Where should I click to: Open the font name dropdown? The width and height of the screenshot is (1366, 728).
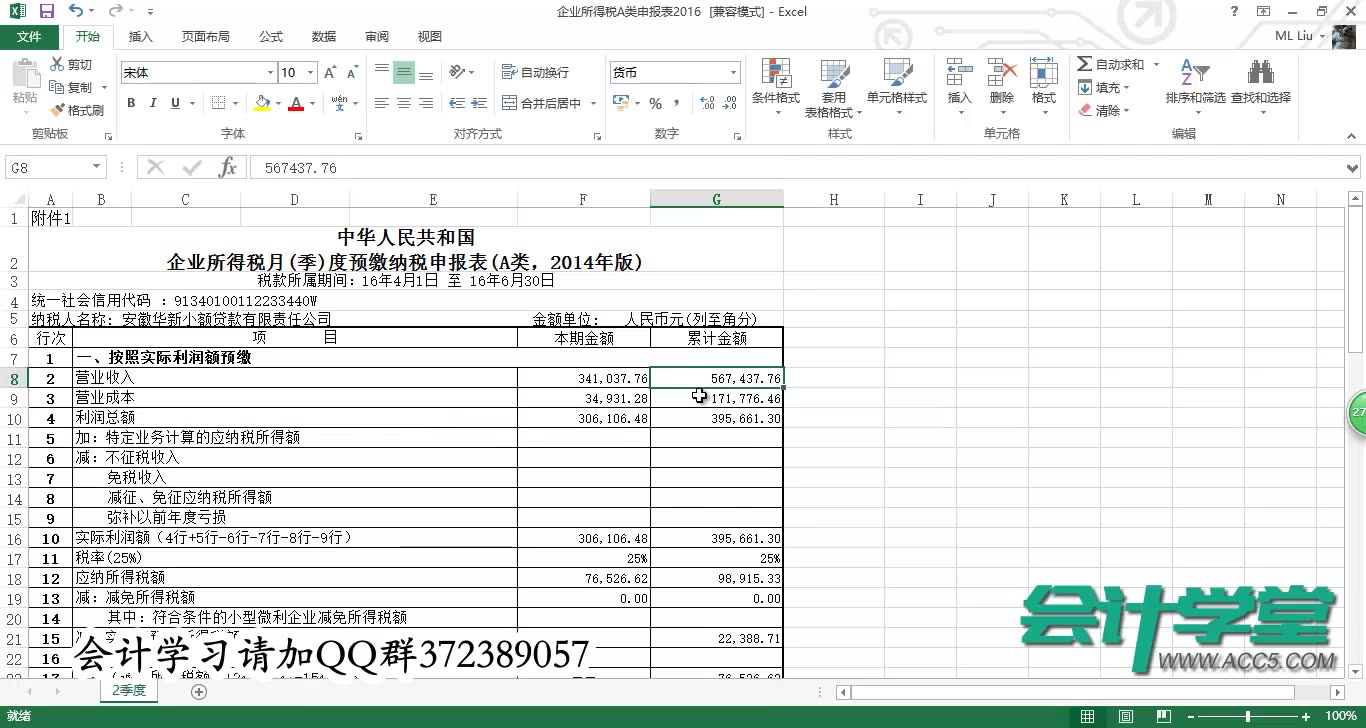click(x=269, y=72)
